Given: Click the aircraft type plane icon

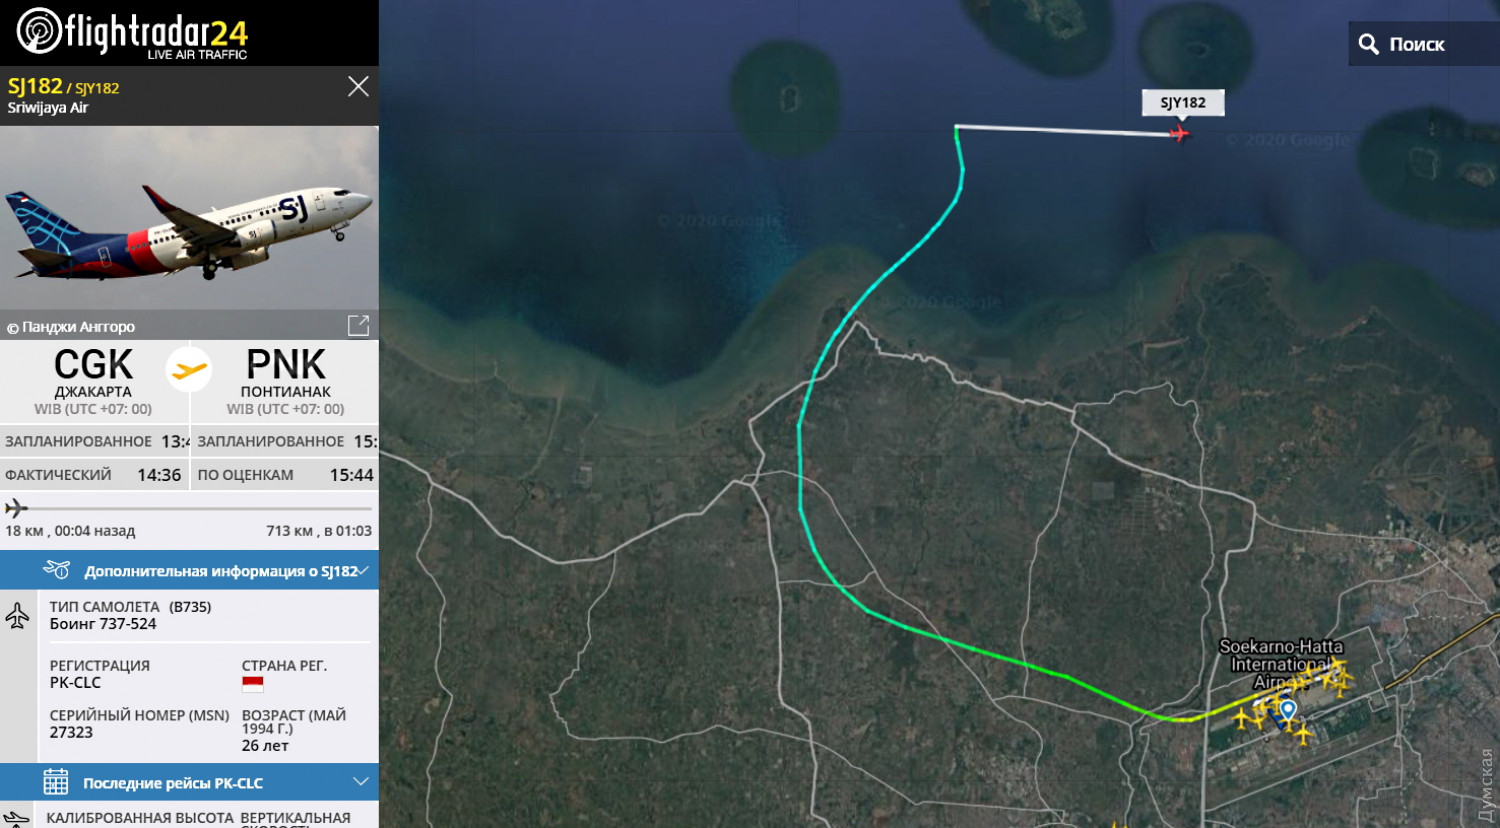Looking at the screenshot, I should [x=17, y=615].
